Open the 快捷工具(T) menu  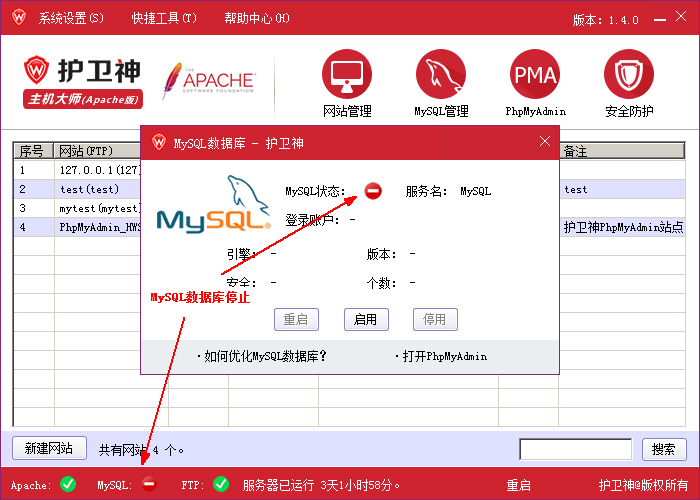coord(164,19)
